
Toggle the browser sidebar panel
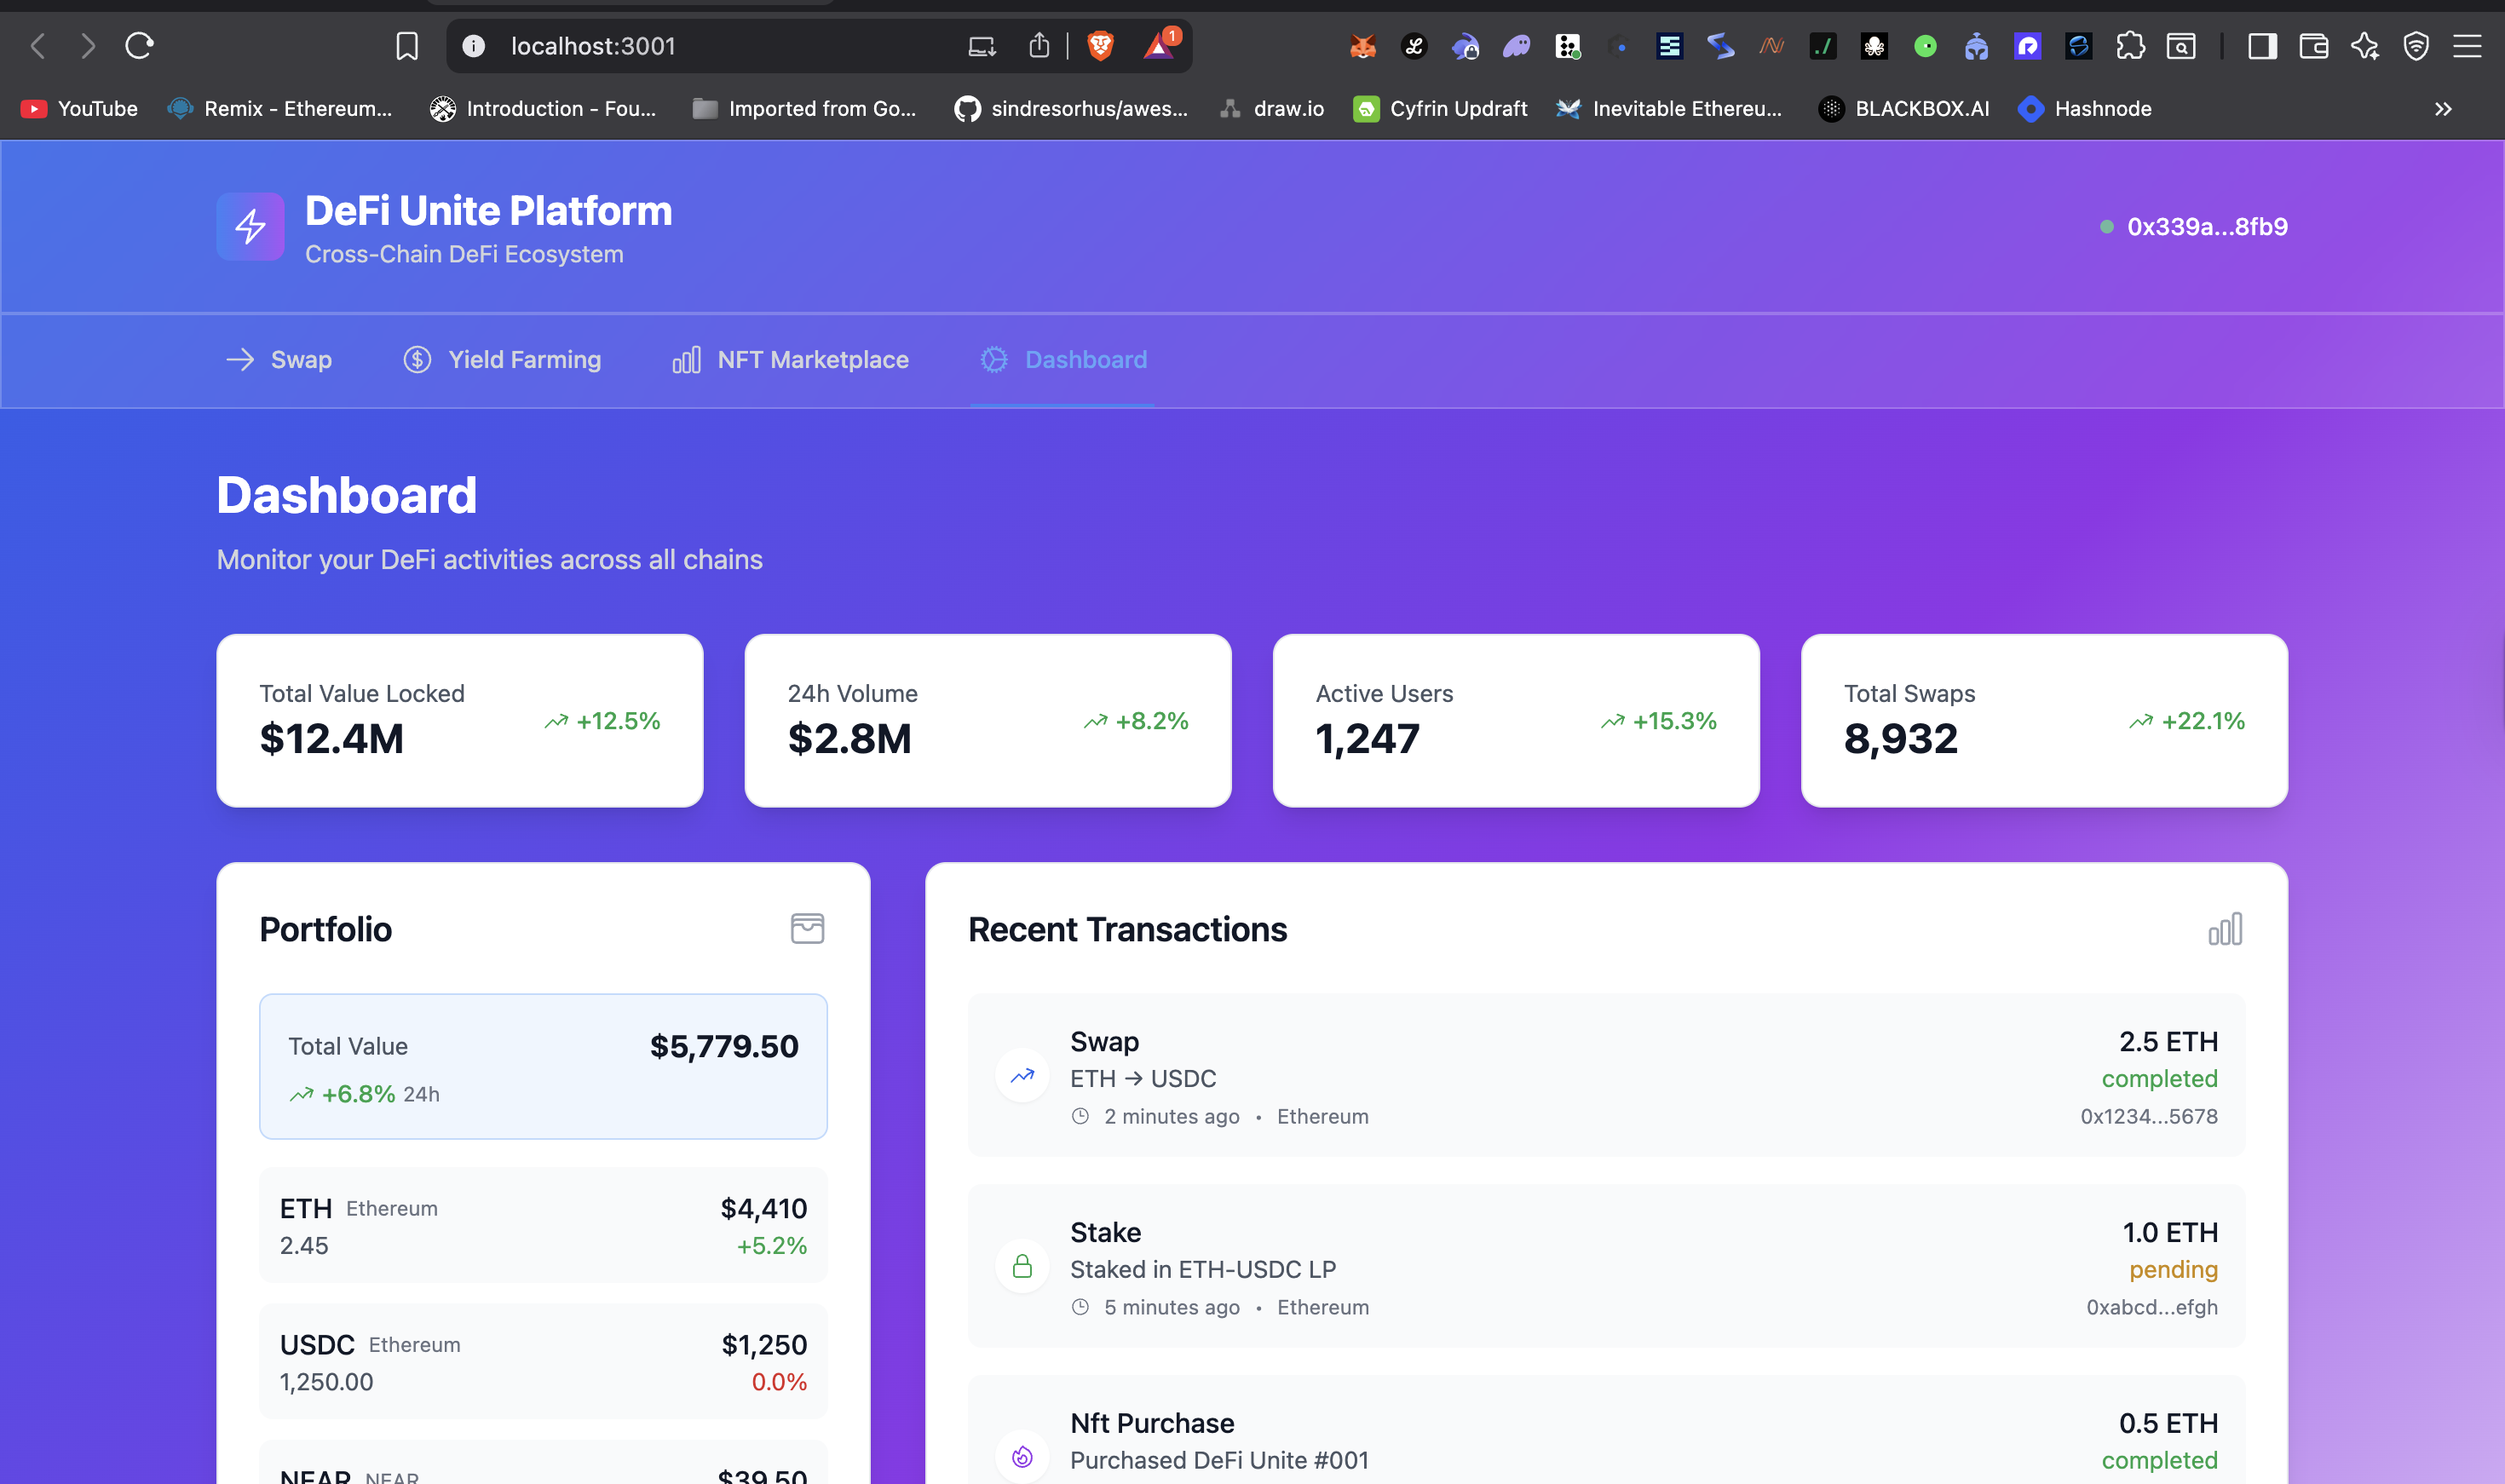click(2262, 46)
